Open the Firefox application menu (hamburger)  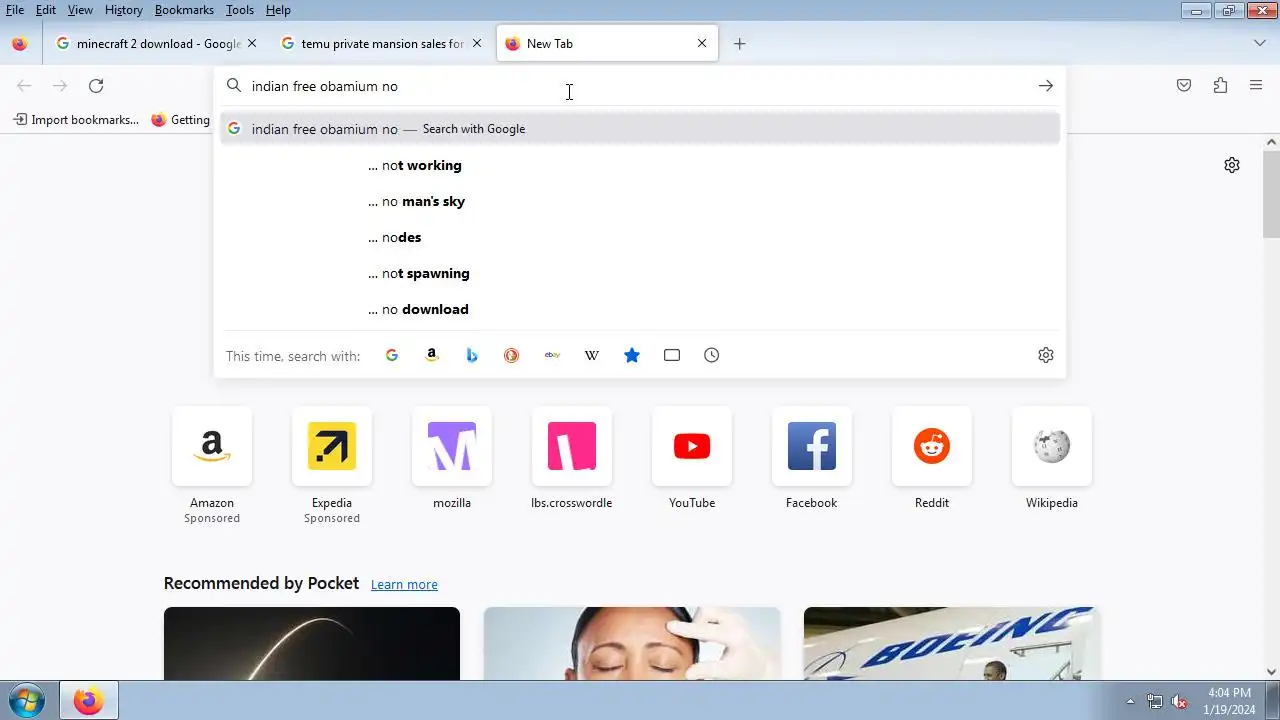click(1256, 86)
